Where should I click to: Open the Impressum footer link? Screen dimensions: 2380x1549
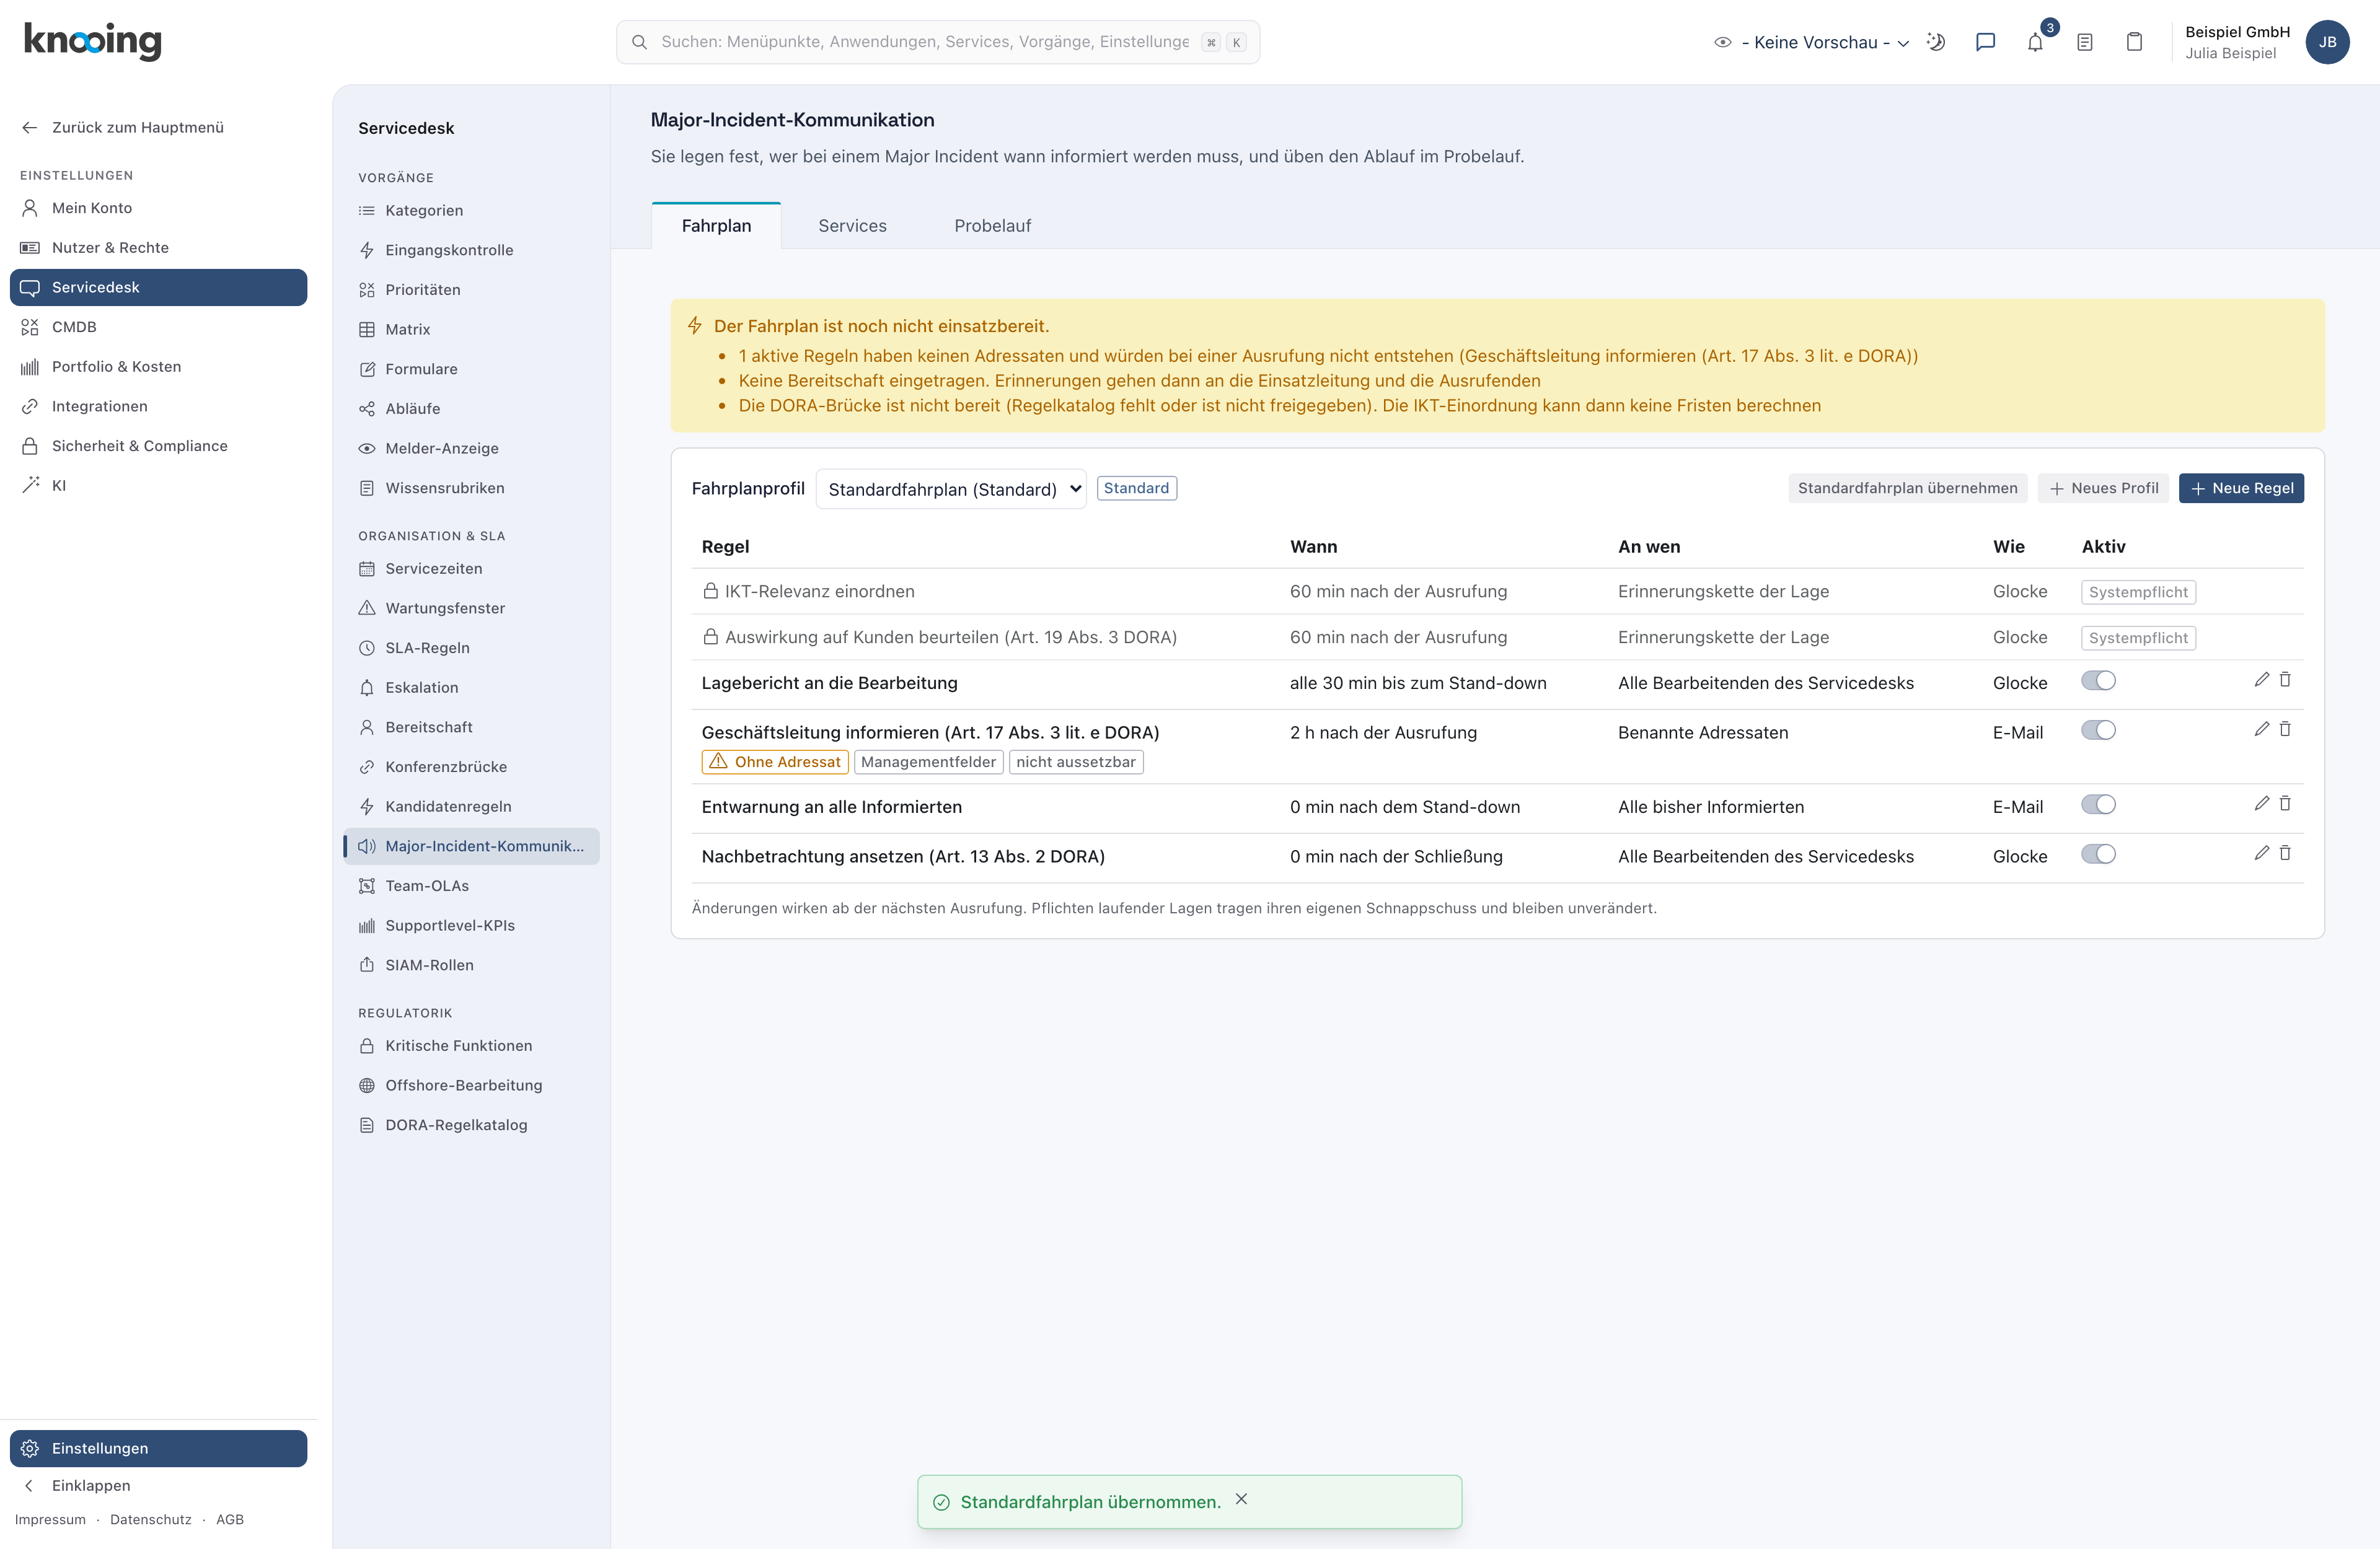[x=50, y=1519]
